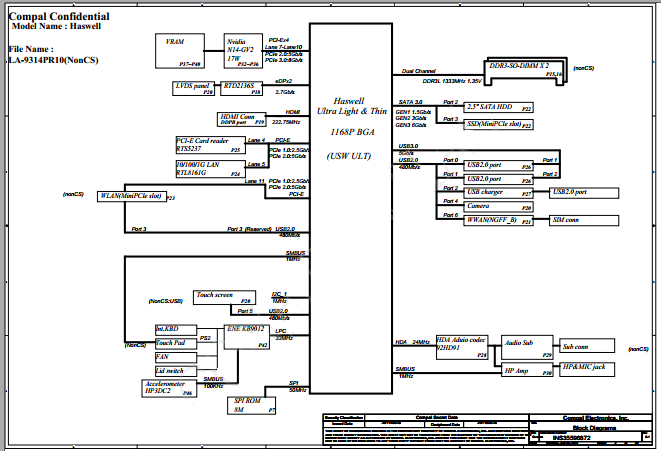Screen dimensions: 661x451
Task: Select the 'eDPx2' label
Action: click(x=283, y=81)
